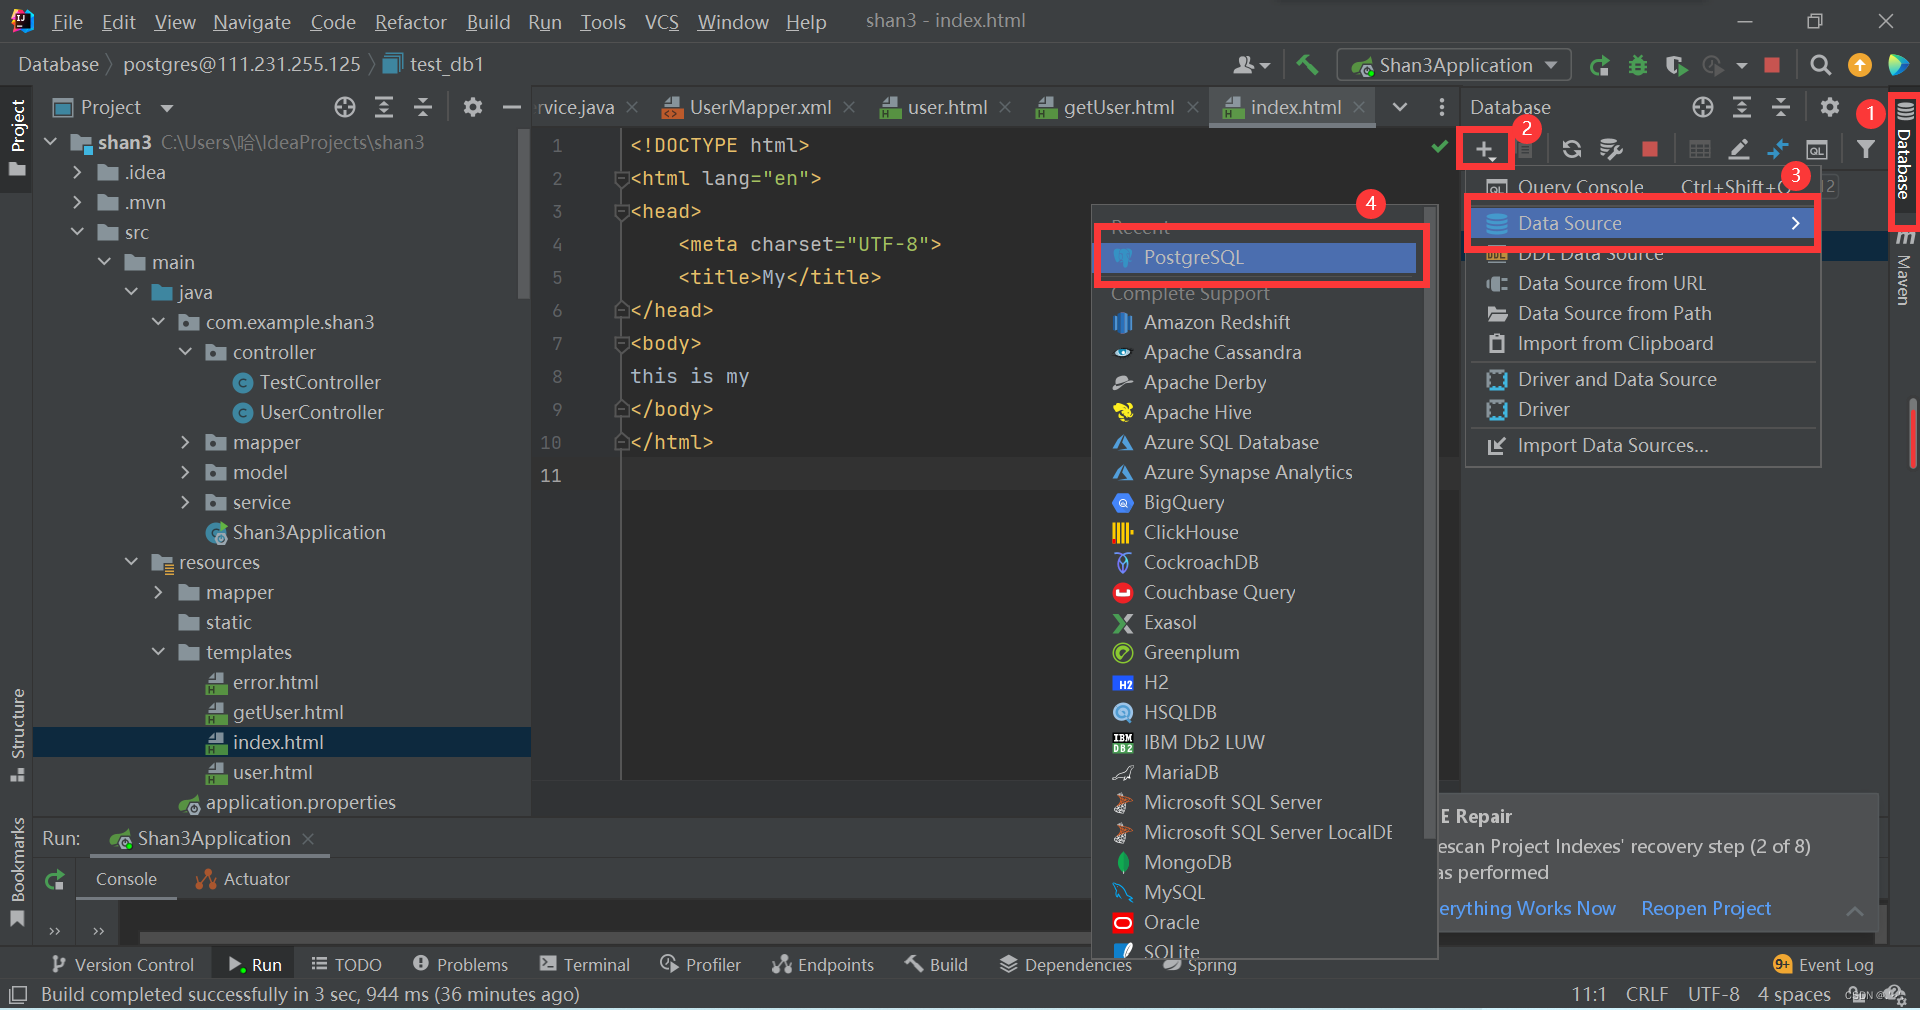The image size is (1920, 1010).
Task: Open the Shan3Application run configuration dropdown
Action: tap(1455, 65)
